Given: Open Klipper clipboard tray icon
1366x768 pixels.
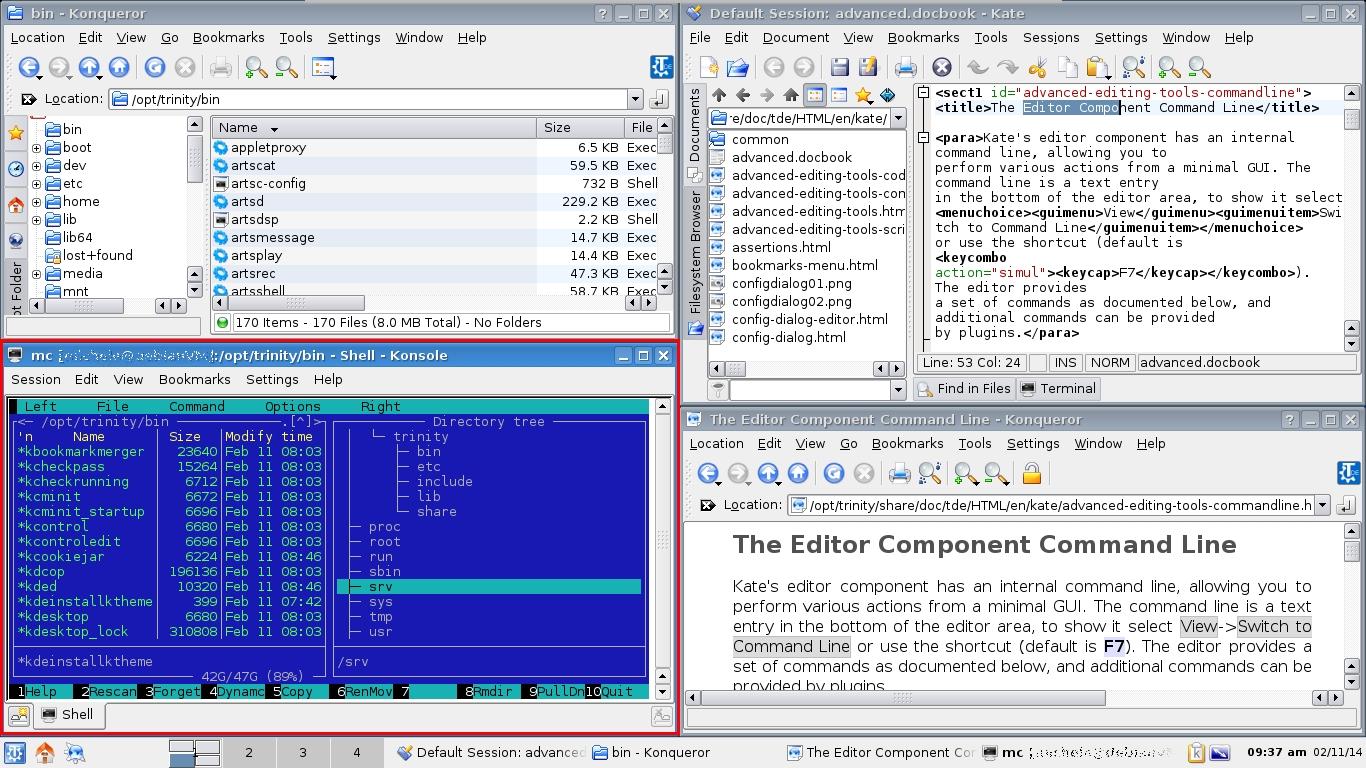Looking at the screenshot, I should click(x=1196, y=753).
